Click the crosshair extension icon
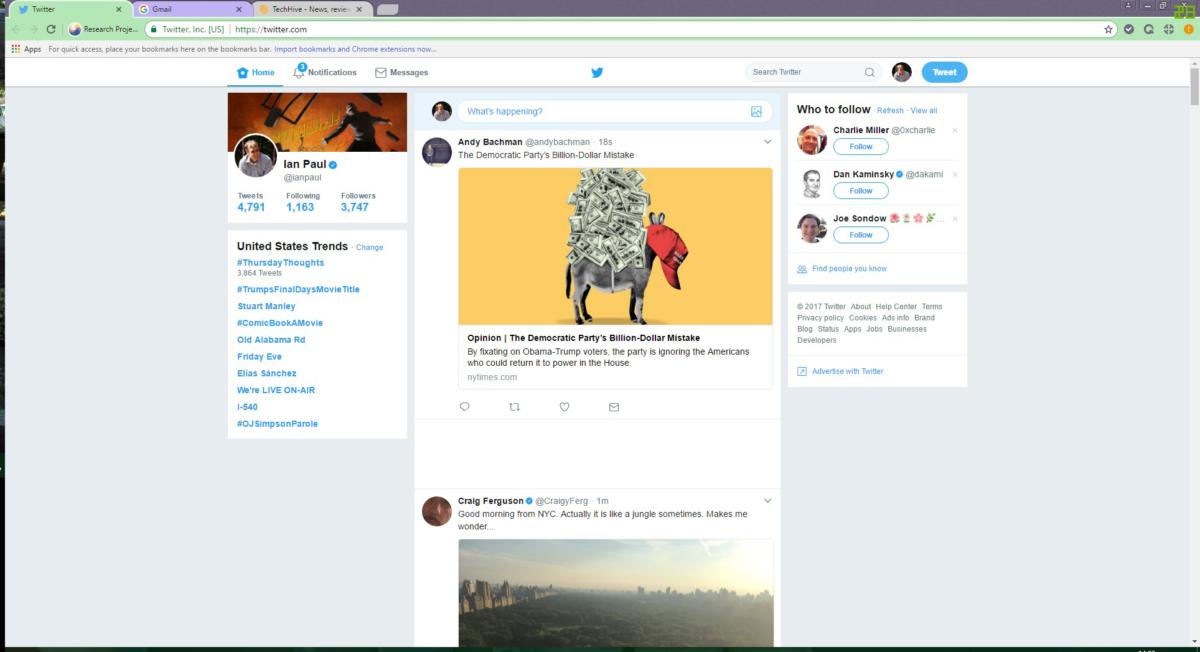 [1168, 29]
